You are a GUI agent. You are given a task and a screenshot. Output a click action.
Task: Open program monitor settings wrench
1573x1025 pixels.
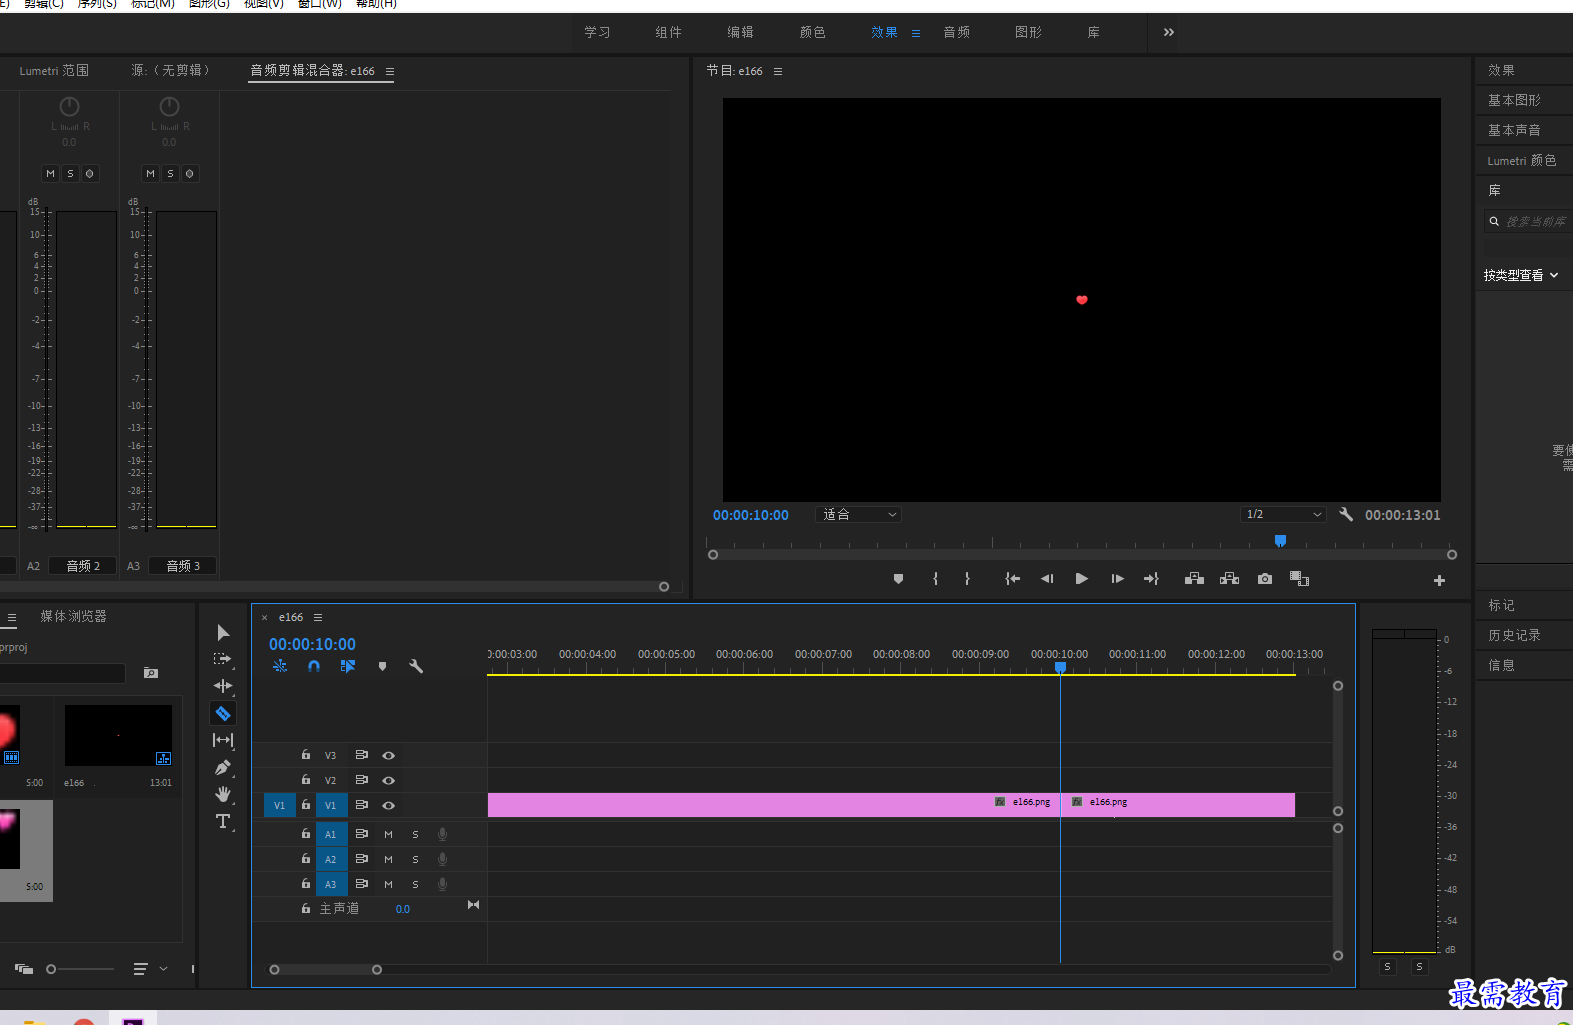pyautogui.click(x=1346, y=514)
